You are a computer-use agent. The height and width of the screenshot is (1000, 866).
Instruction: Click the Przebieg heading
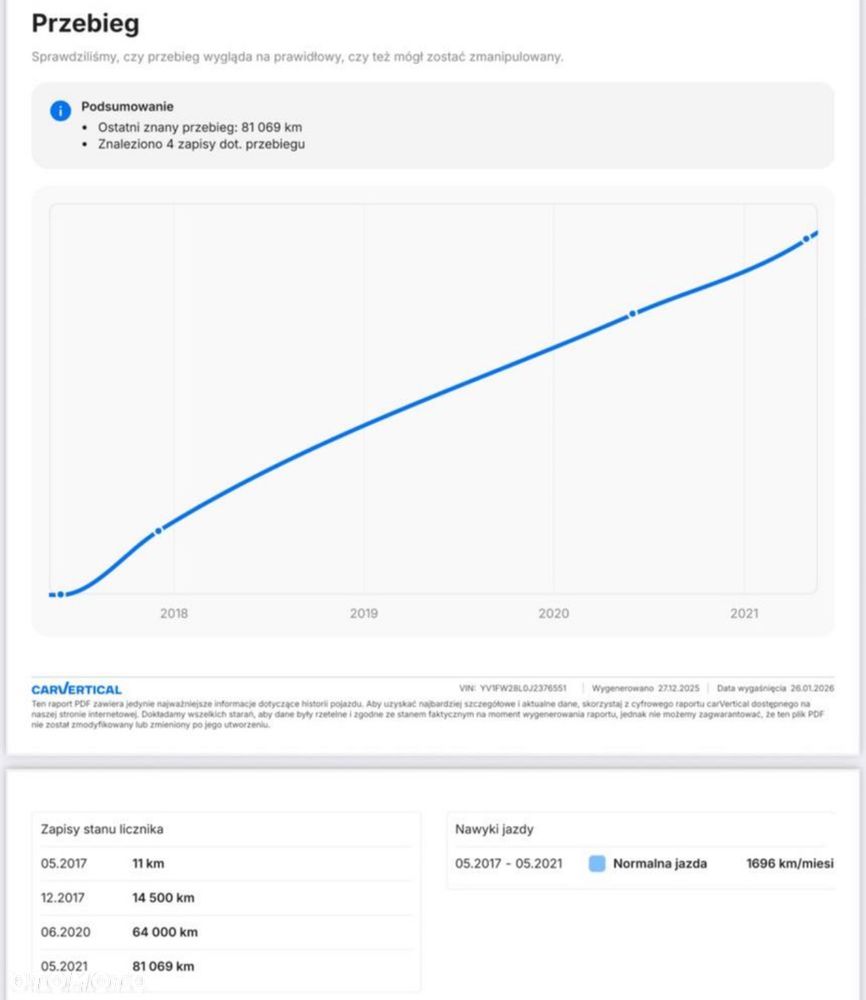click(x=86, y=23)
